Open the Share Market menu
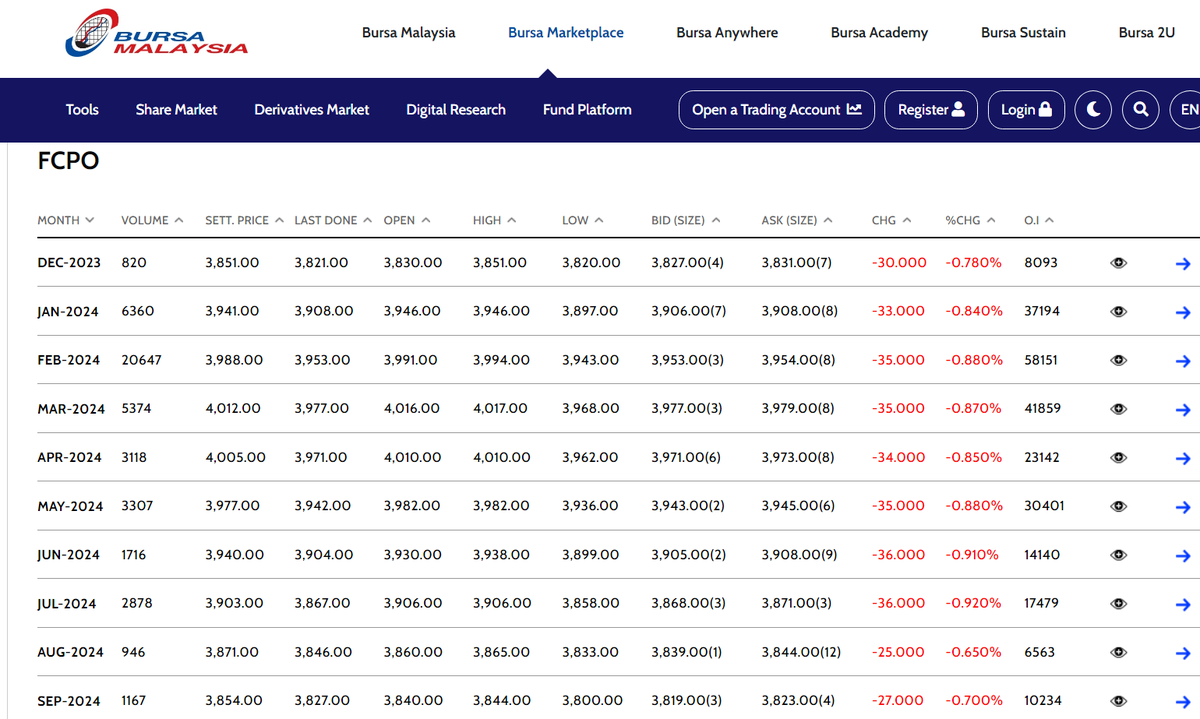Viewport: 1200px width, 719px height. pyautogui.click(x=176, y=110)
